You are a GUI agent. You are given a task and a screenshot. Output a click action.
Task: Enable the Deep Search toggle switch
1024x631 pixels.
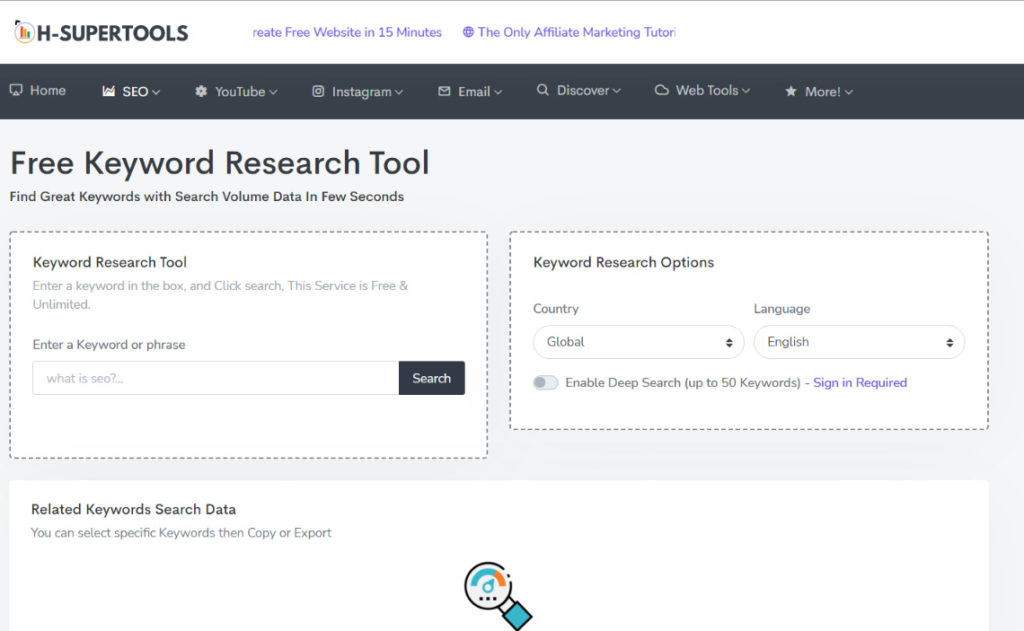(546, 383)
